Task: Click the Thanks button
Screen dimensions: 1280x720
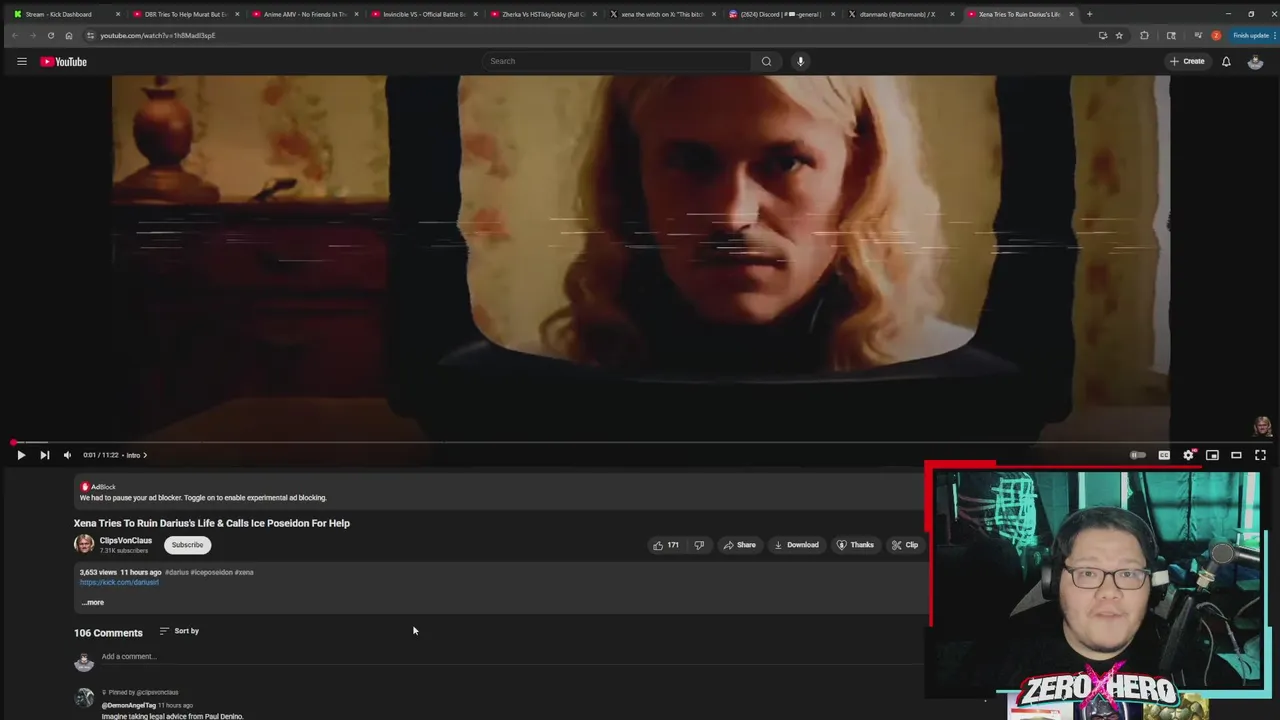Action: coord(855,545)
